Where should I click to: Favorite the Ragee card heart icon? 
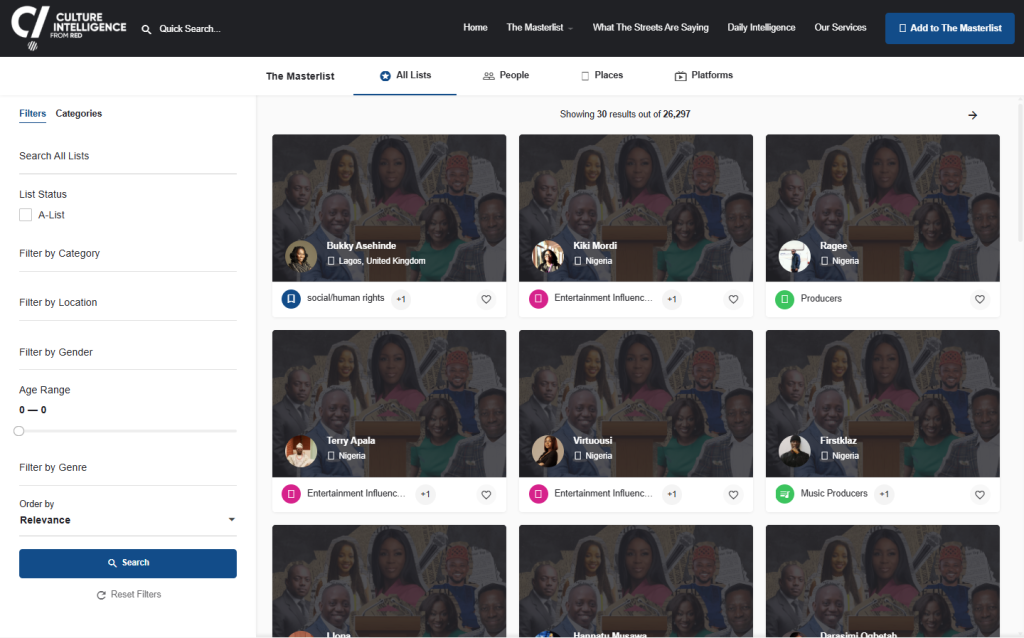(980, 299)
